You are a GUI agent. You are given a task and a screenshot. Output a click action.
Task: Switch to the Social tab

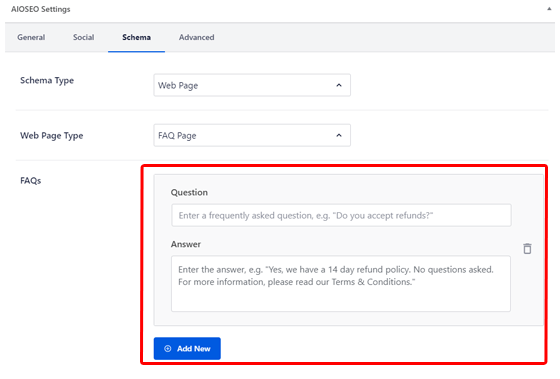point(84,37)
